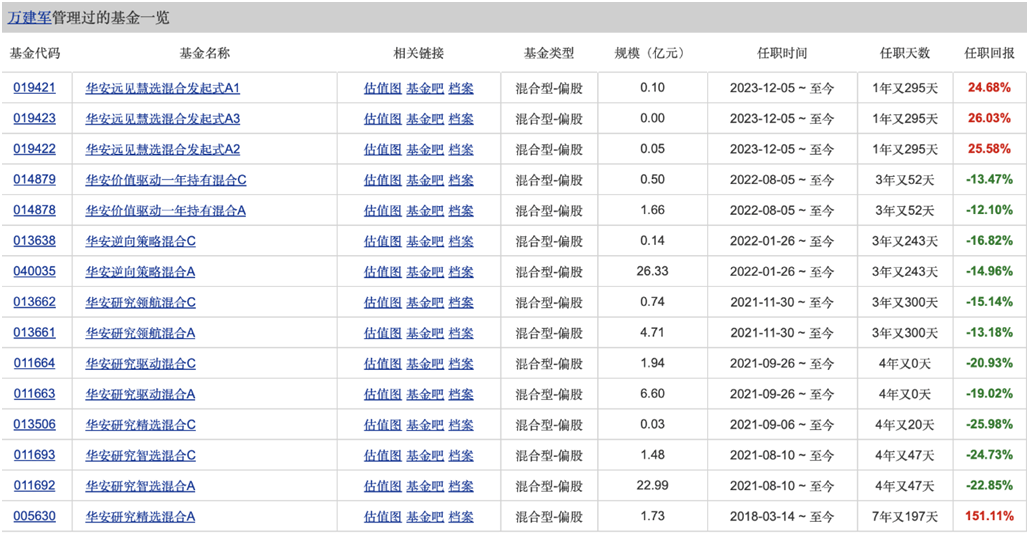Click 估值图 for 华安研究领航混合C

click(382, 303)
